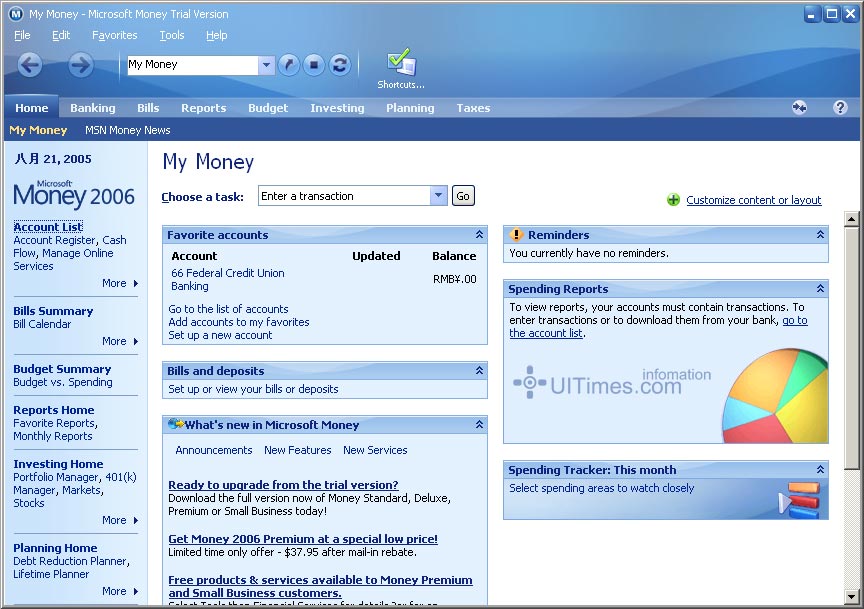Collapse the What's new in Microsoft Money panel
The width and height of the screenshot is (864, 609).
tap(479, 424)
